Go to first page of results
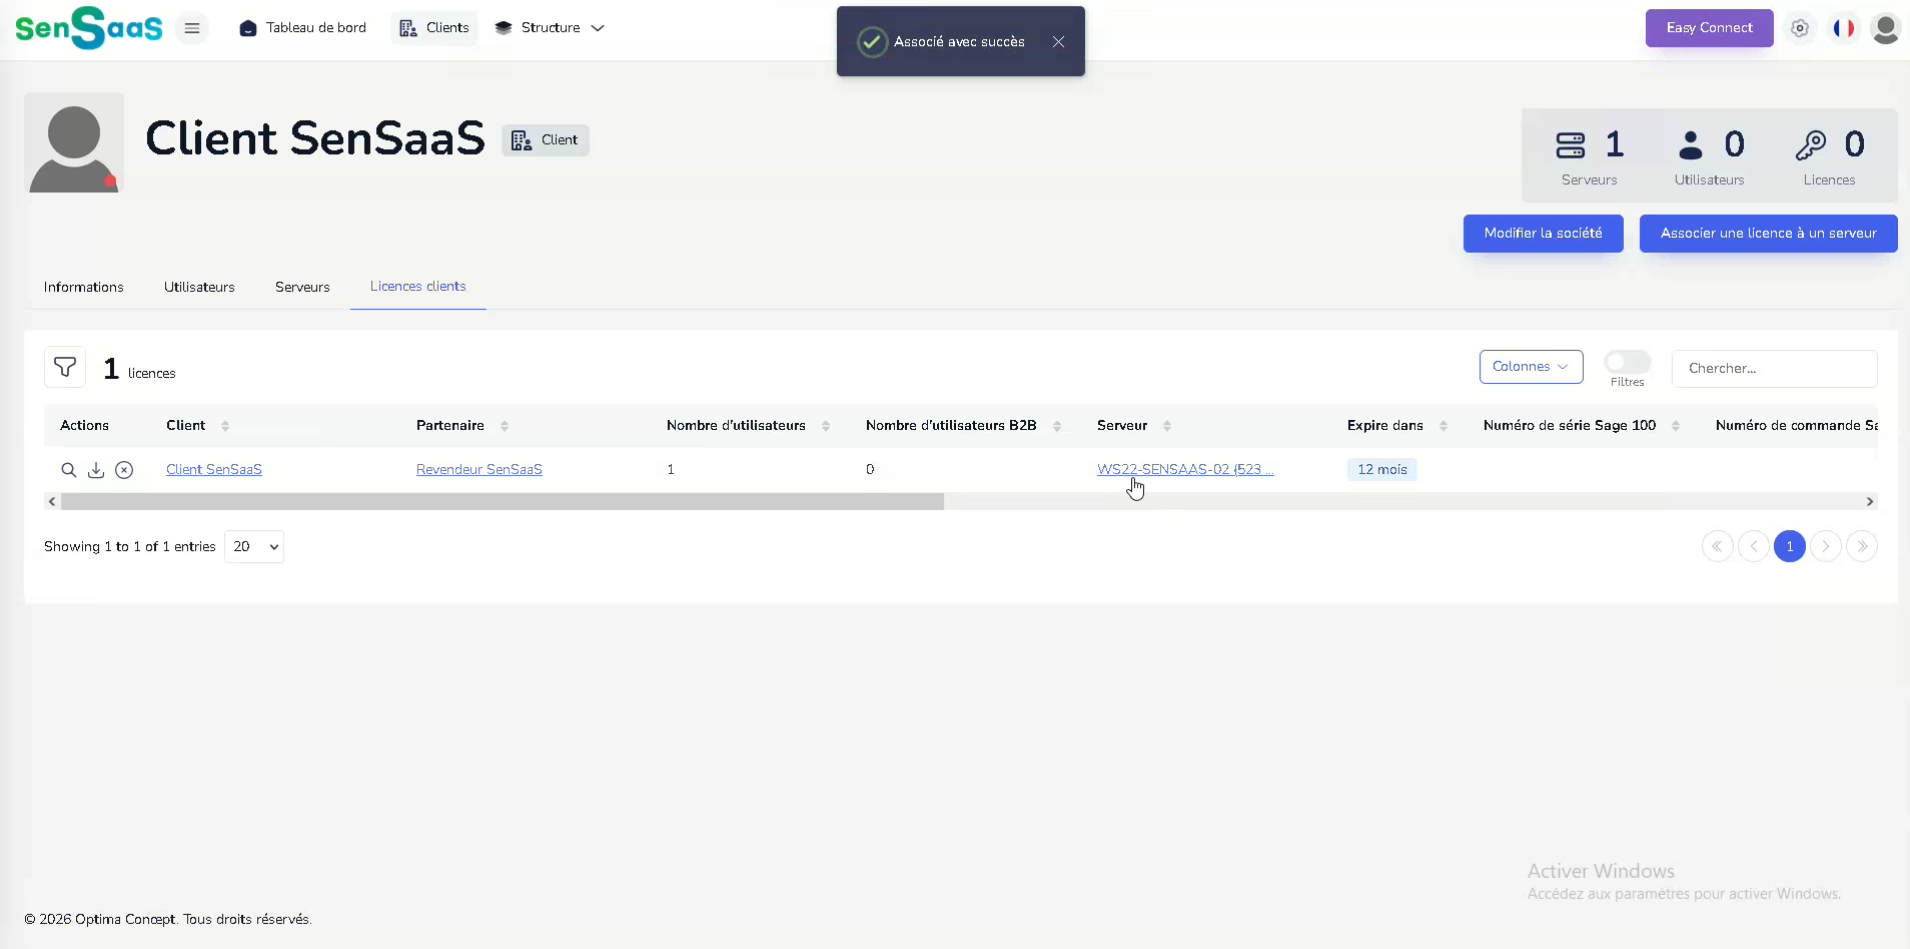Image resolution: width=1910 pixels, height=949 pixels. pos(1717,547)
